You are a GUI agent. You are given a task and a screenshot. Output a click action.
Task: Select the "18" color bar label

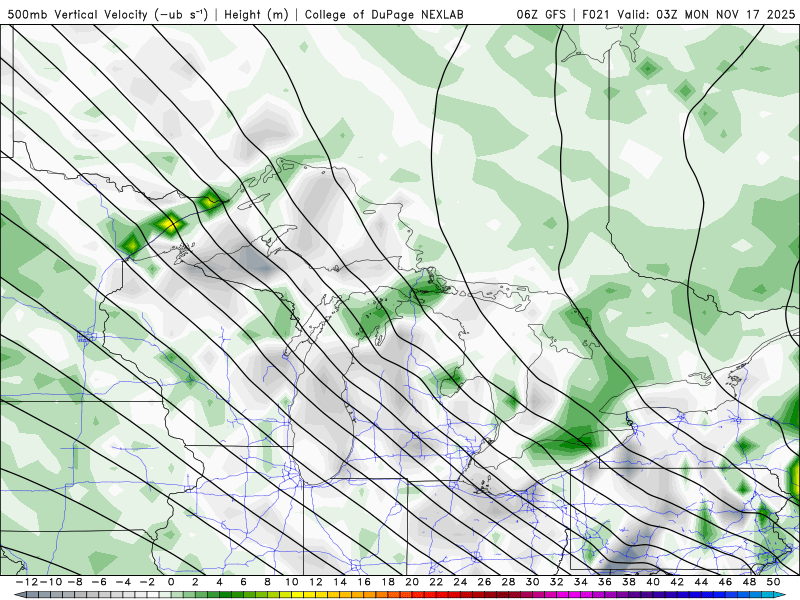tap(388, 582)
